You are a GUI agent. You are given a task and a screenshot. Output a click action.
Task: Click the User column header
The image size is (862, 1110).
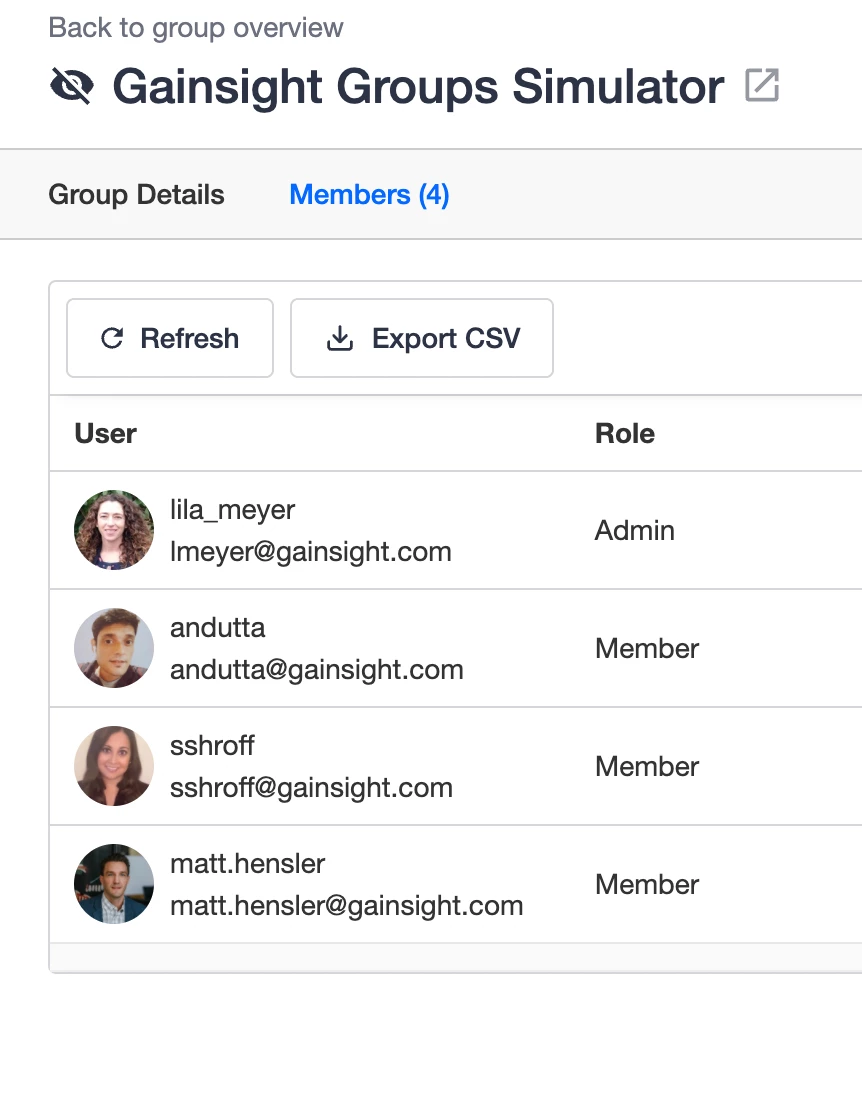(x=105, y=433)
